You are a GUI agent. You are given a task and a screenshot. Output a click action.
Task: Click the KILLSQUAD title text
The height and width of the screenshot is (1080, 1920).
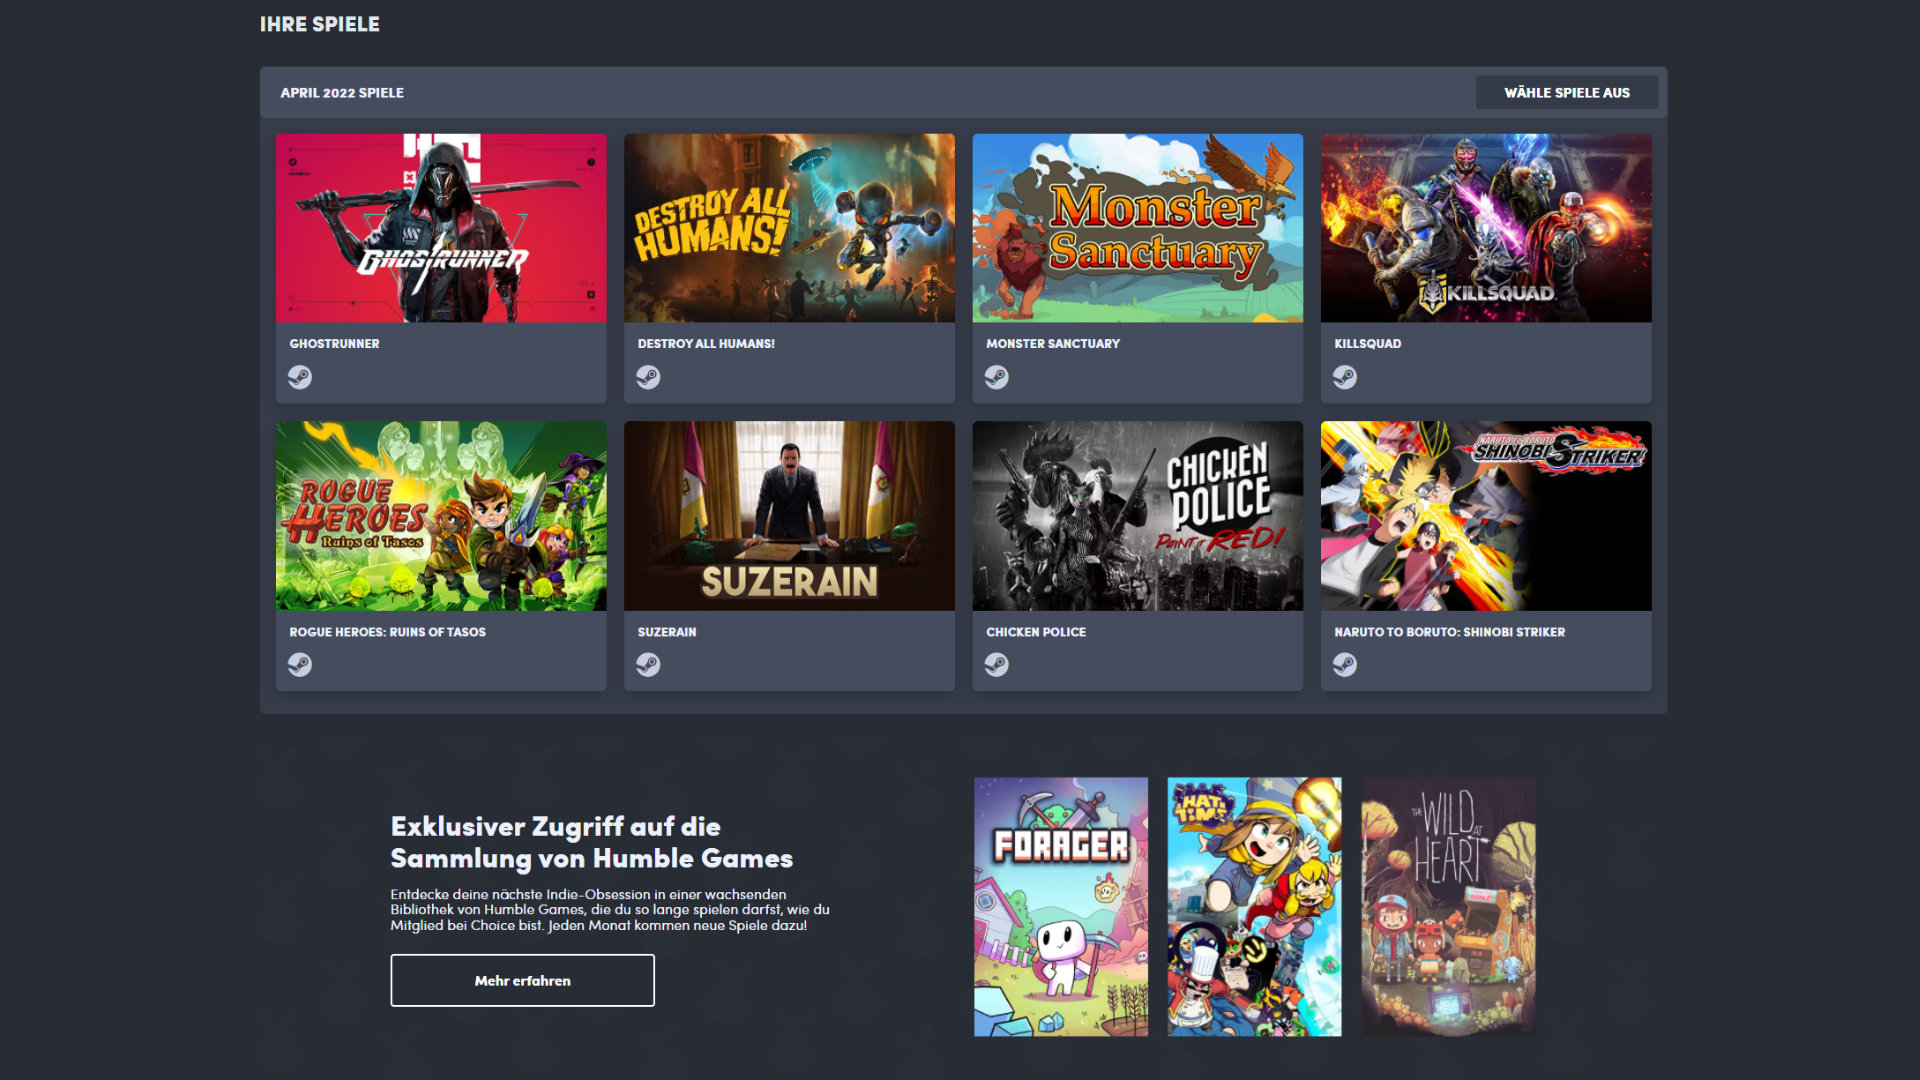click(x=1367, y=344)
